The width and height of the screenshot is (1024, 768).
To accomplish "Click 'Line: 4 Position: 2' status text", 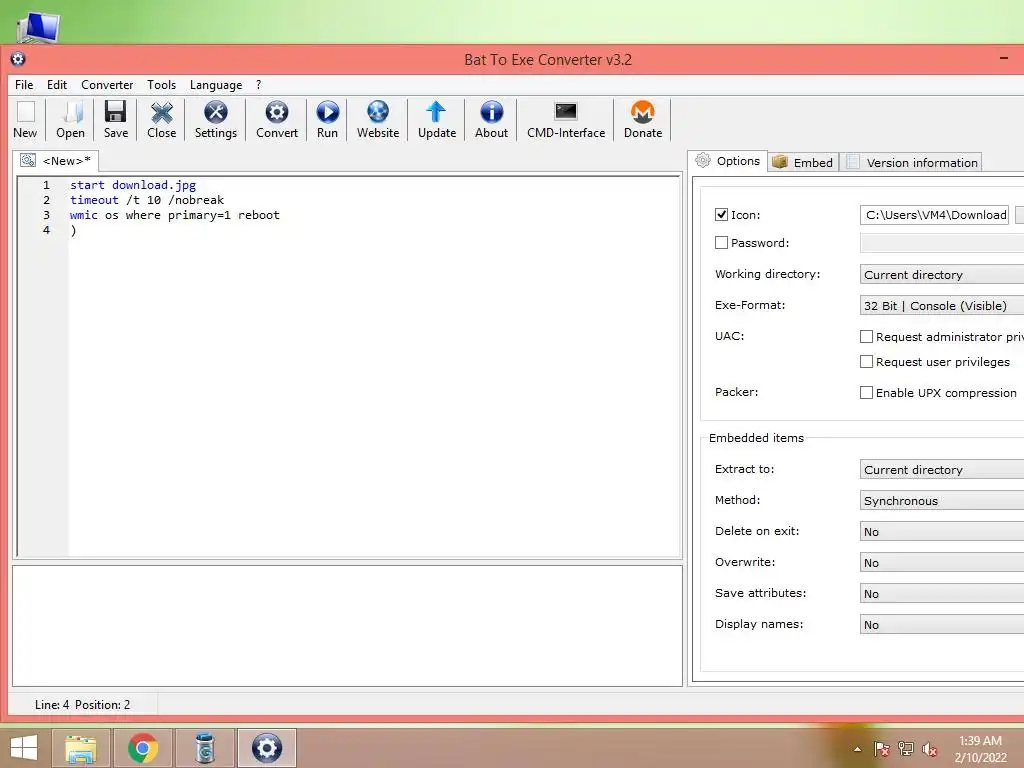I will point(82,705).
